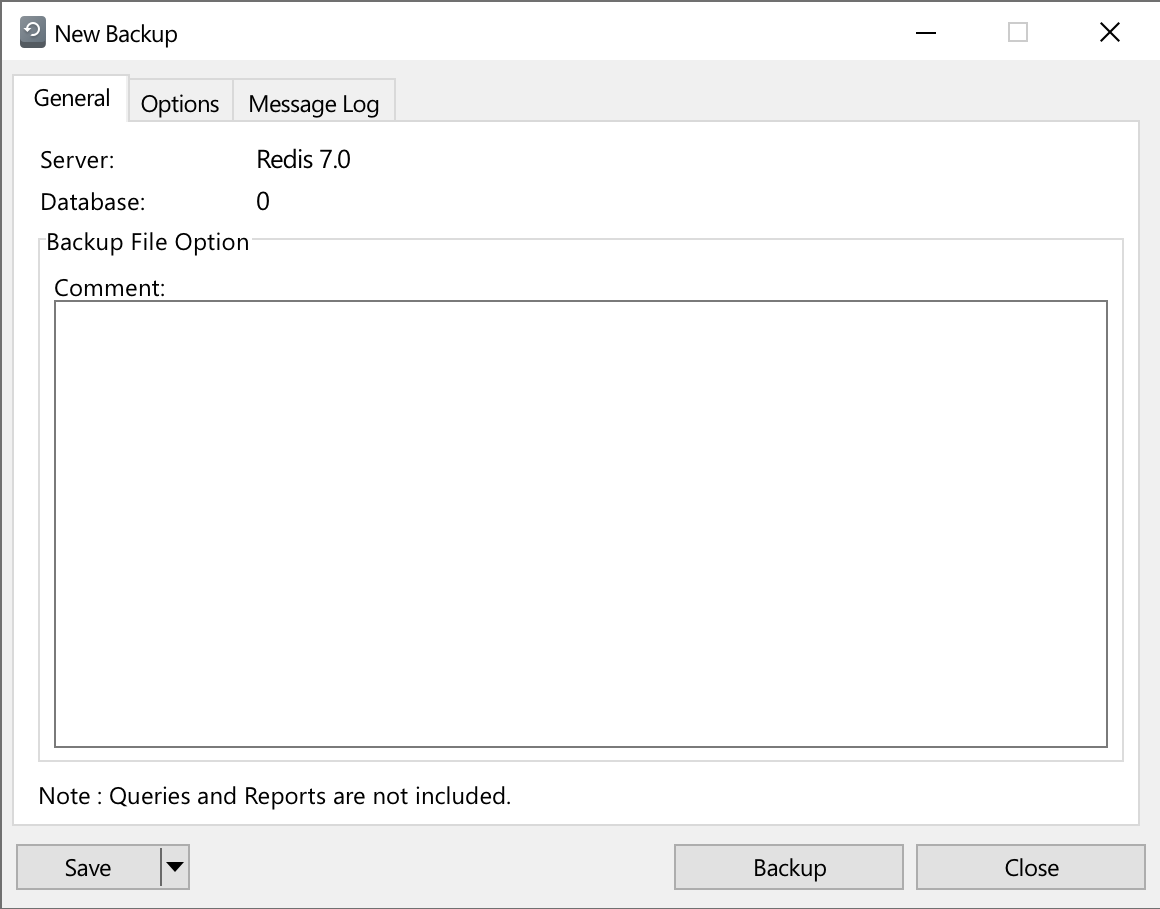Check the message log output
This screenshot has height=909, width=1160.
pos(313,102)
